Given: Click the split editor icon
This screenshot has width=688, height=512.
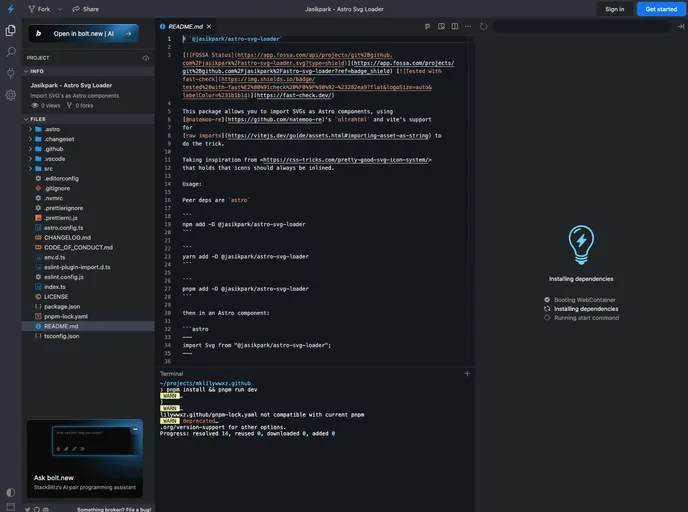Looking at the screenshot, I should click(x=455, y=26).
